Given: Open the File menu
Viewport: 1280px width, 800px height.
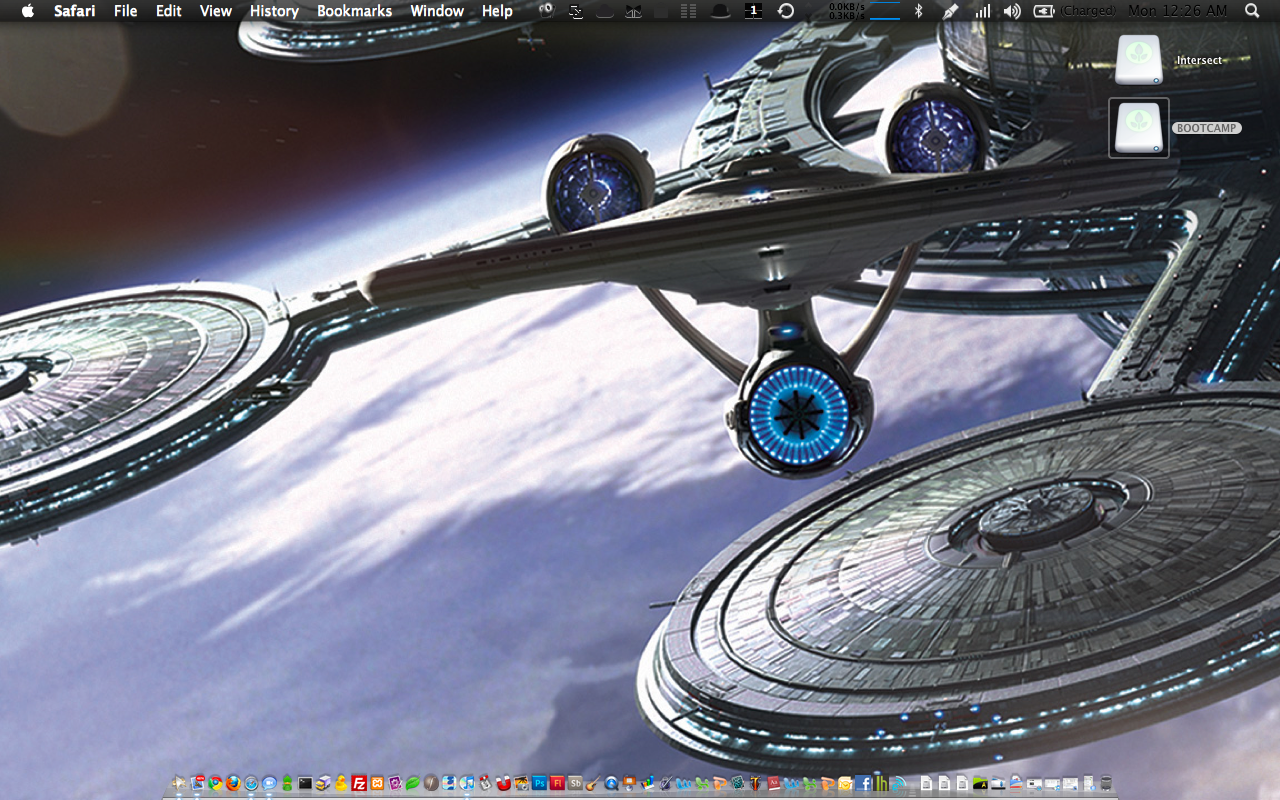Looking at the screenshot, I should click(126, 11).
